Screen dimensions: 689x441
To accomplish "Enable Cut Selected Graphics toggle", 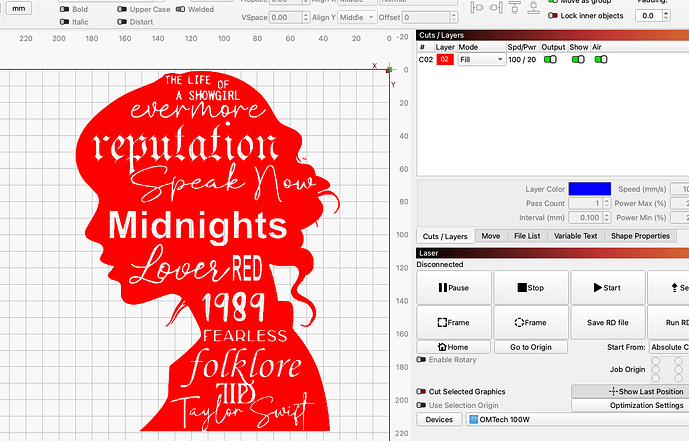I will 421,392.
